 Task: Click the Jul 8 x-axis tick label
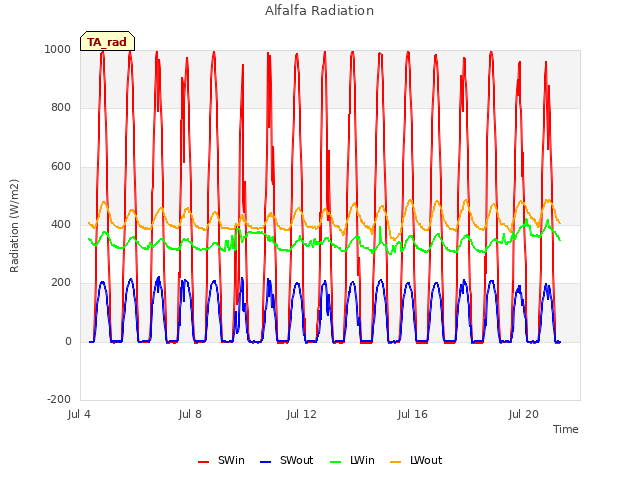click(x=190, y=414)
